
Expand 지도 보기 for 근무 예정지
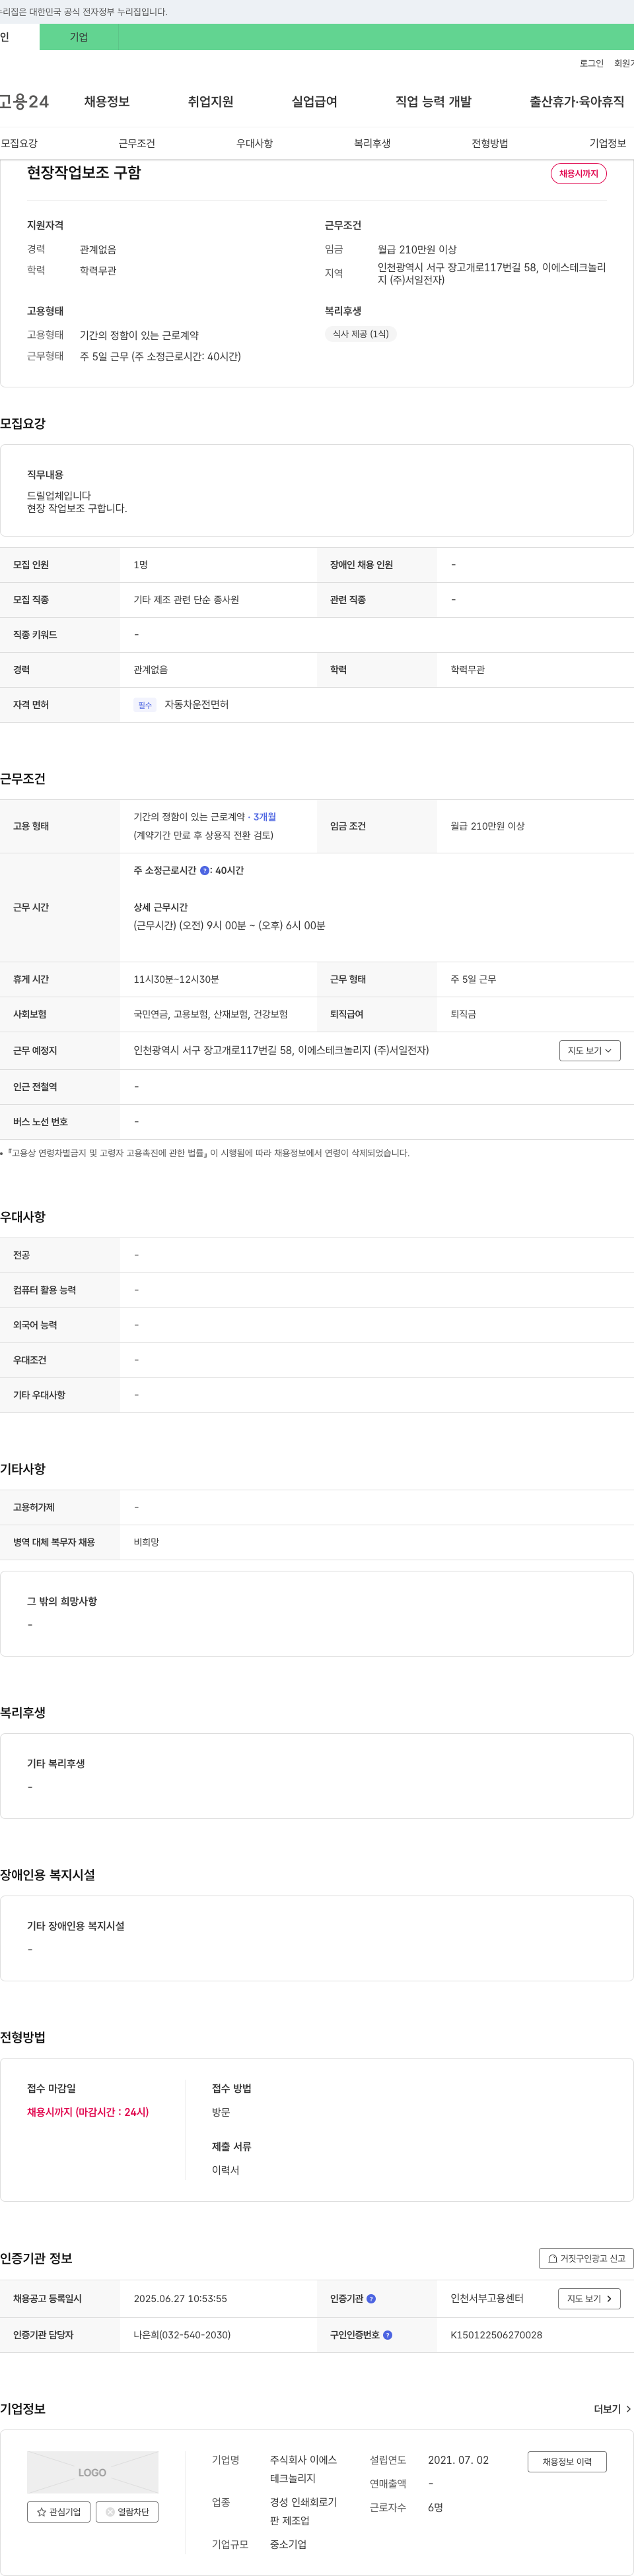click(x=590, y=1051)
